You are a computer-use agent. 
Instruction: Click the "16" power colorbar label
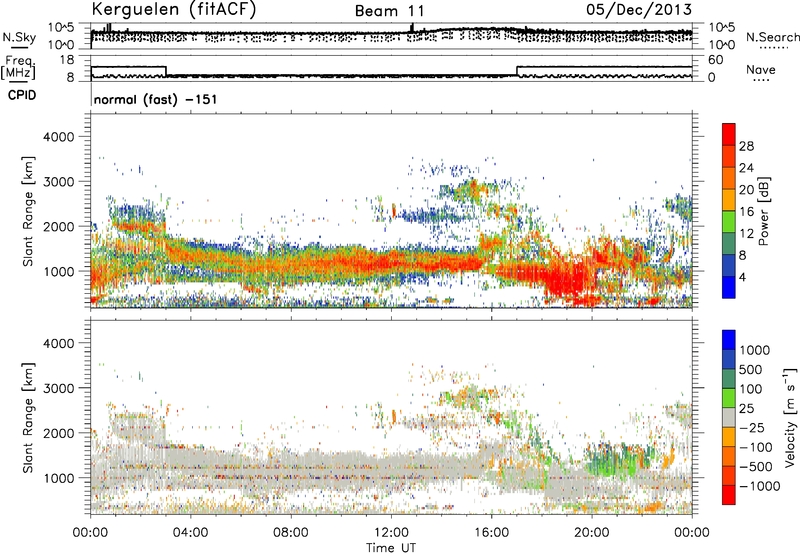pyautogui.click(x=746, y=212)
